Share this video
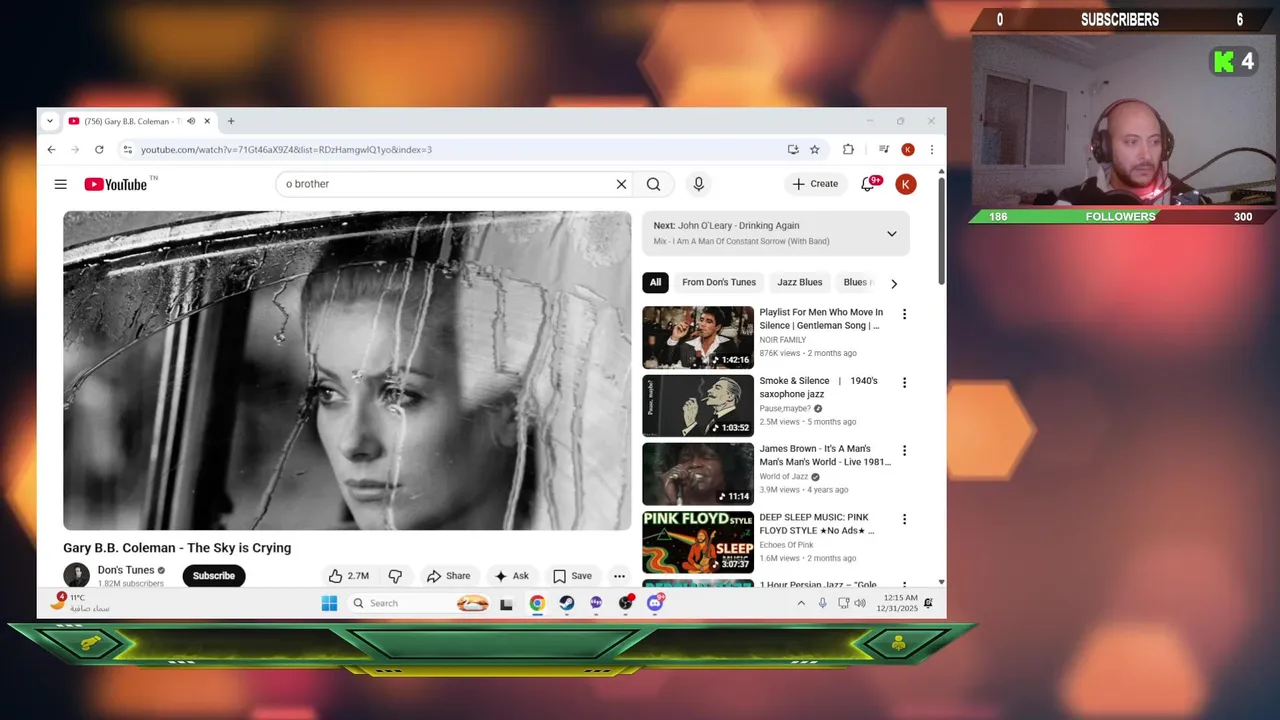 [448, 576]
